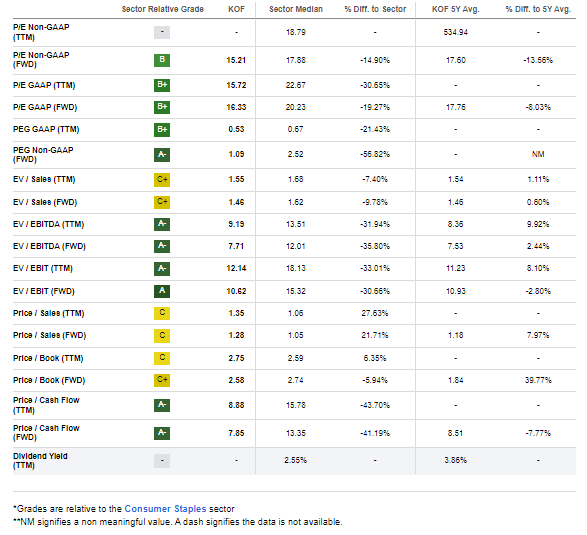Select the EV / EBIT (FWD) row label
The image size is (587, 535).
tap(43, 291)
